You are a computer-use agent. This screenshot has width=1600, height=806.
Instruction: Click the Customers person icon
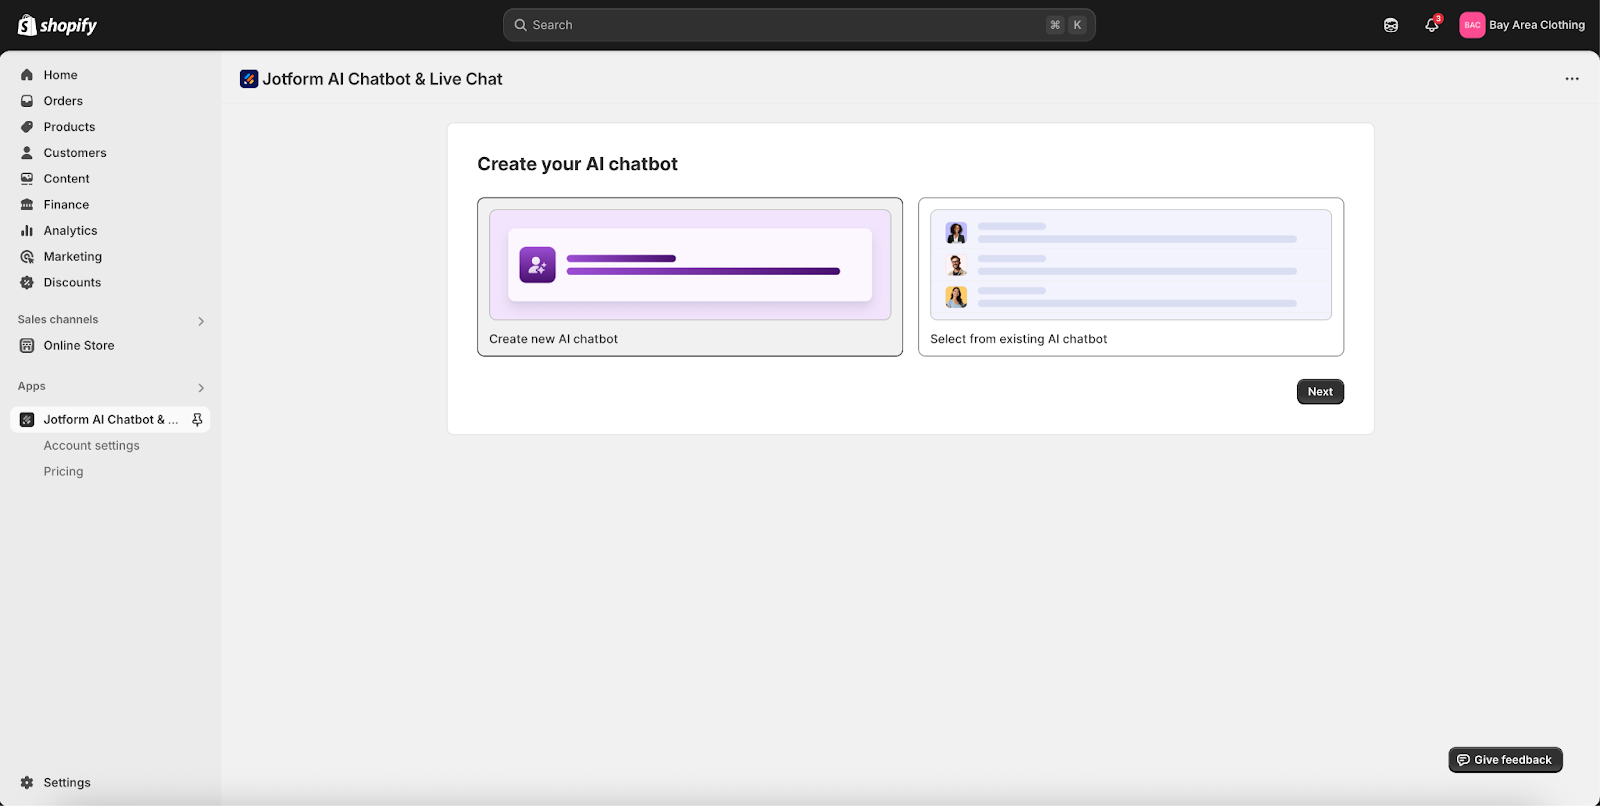click(27, 153)
